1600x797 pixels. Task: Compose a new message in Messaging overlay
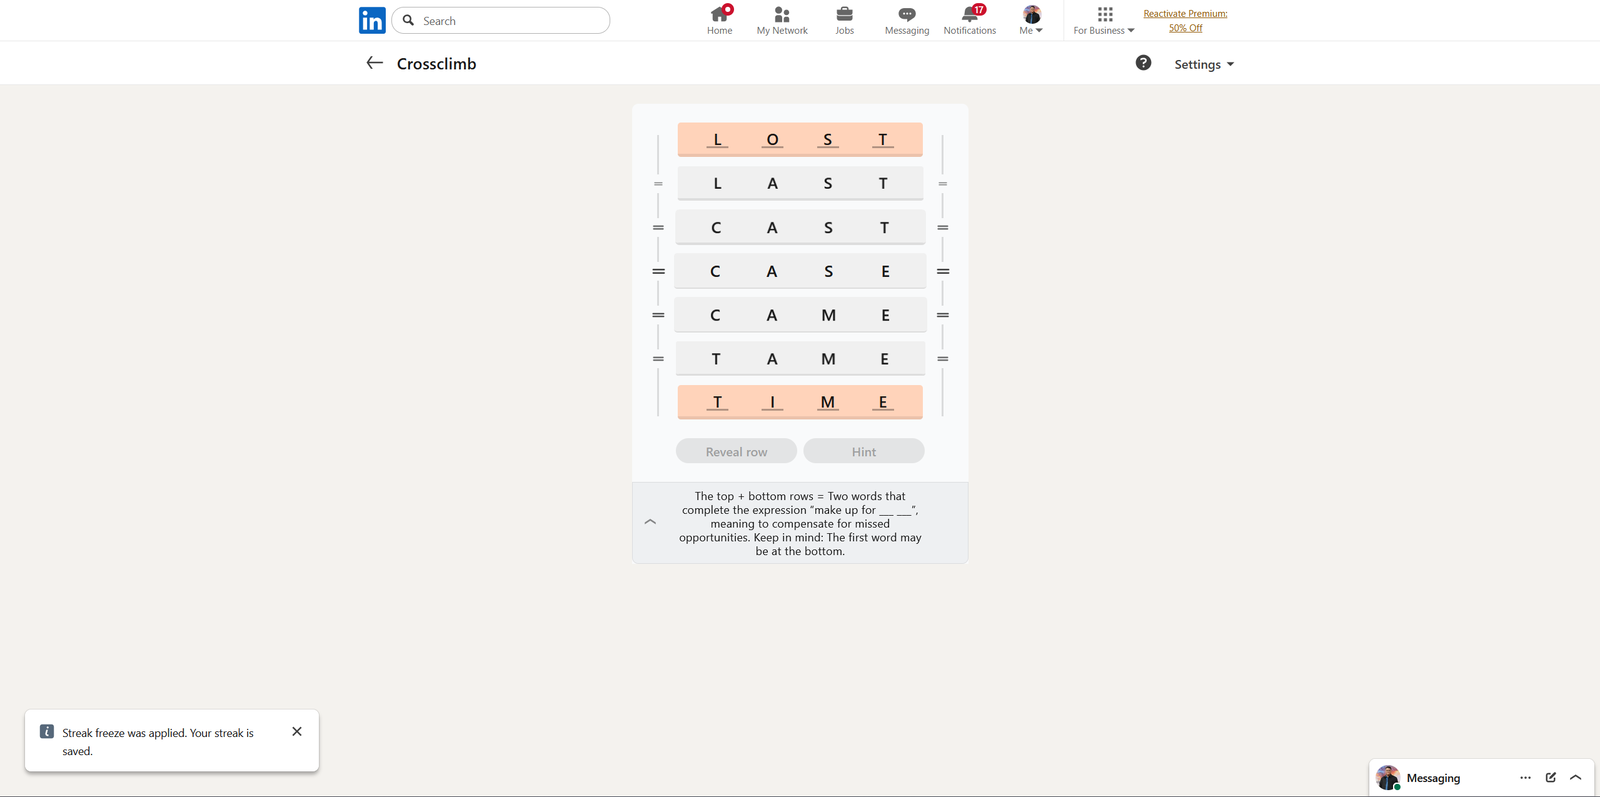[x=1551, y=777]
